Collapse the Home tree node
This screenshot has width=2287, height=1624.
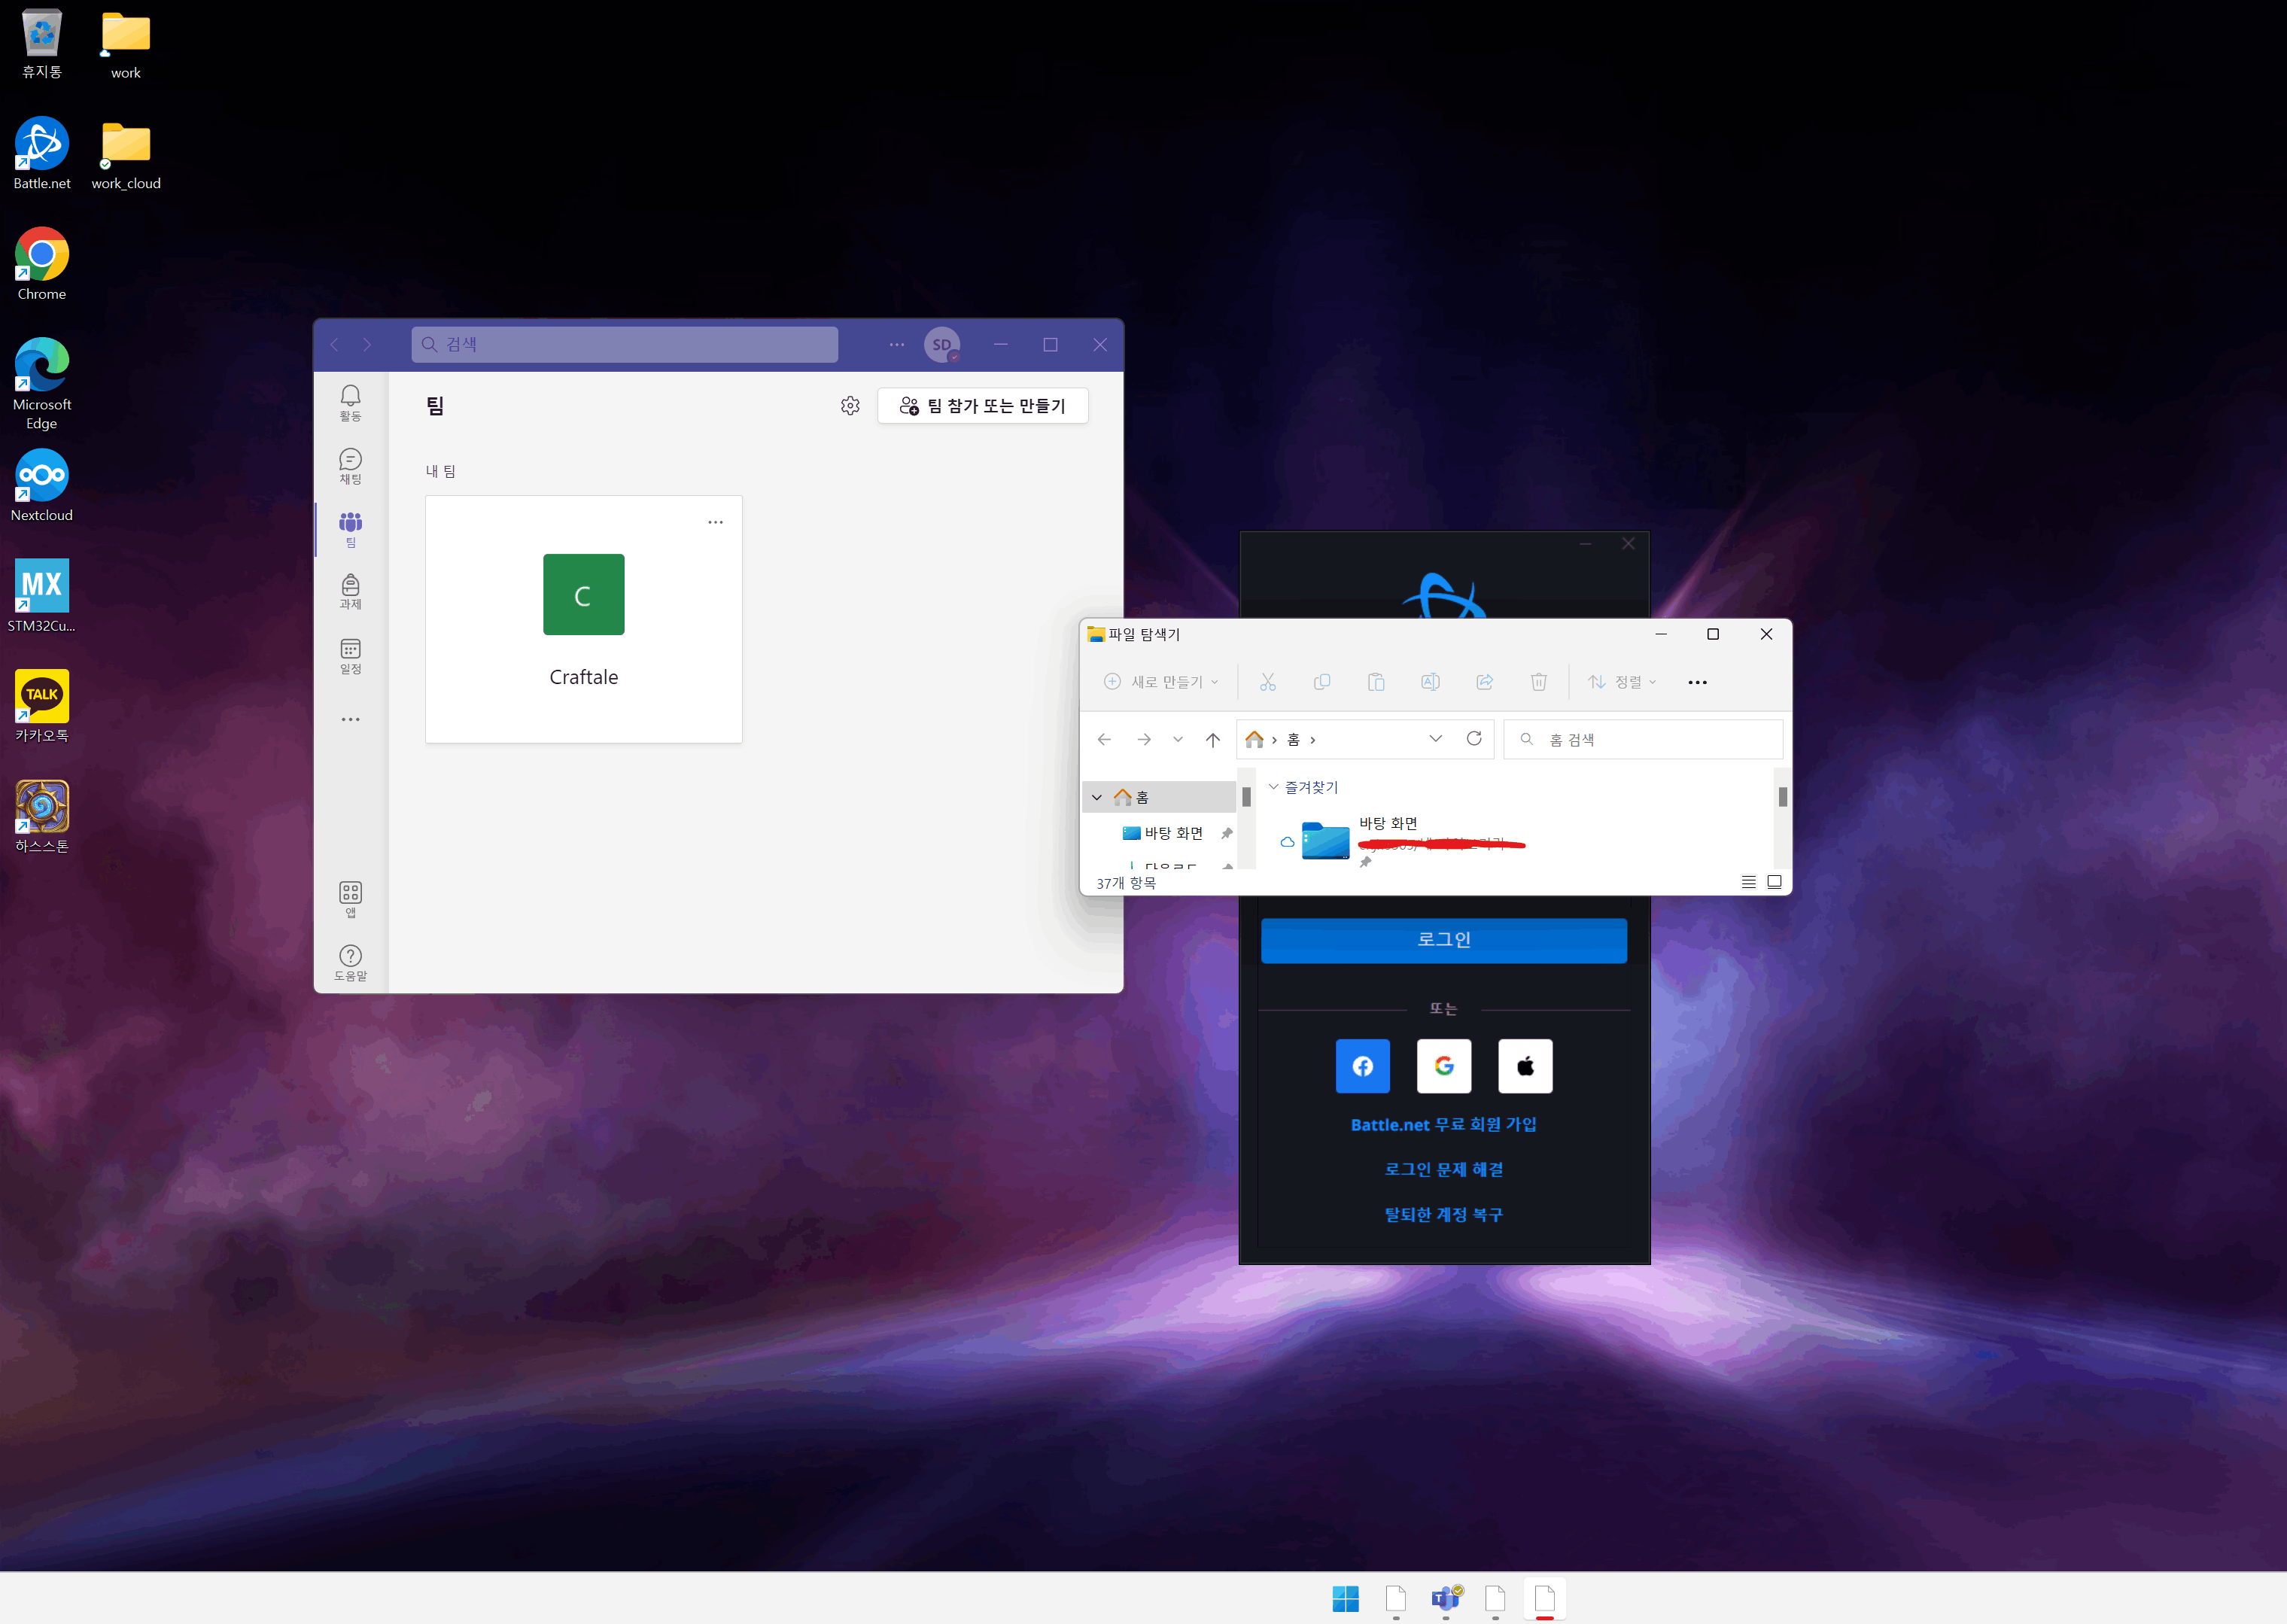click(1097, 797)
